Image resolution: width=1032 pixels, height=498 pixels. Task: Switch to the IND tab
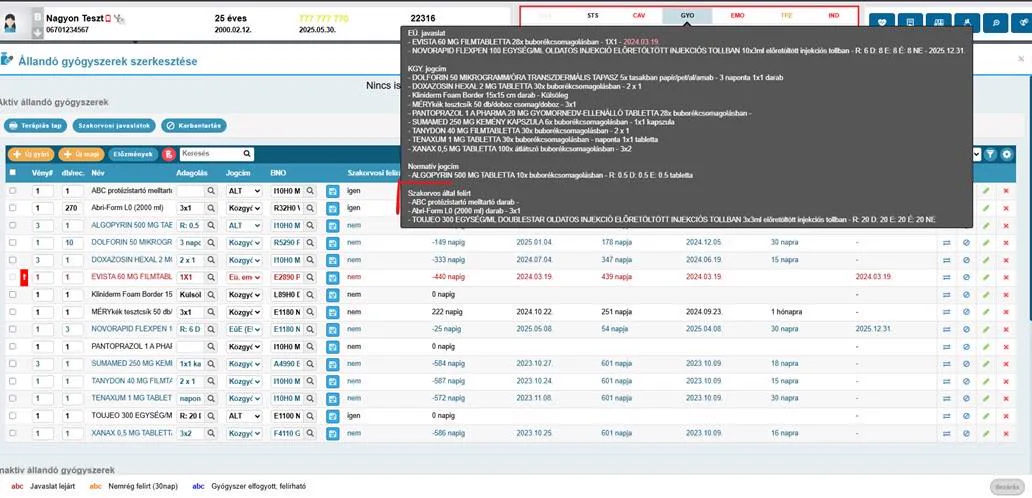[834, 15]
